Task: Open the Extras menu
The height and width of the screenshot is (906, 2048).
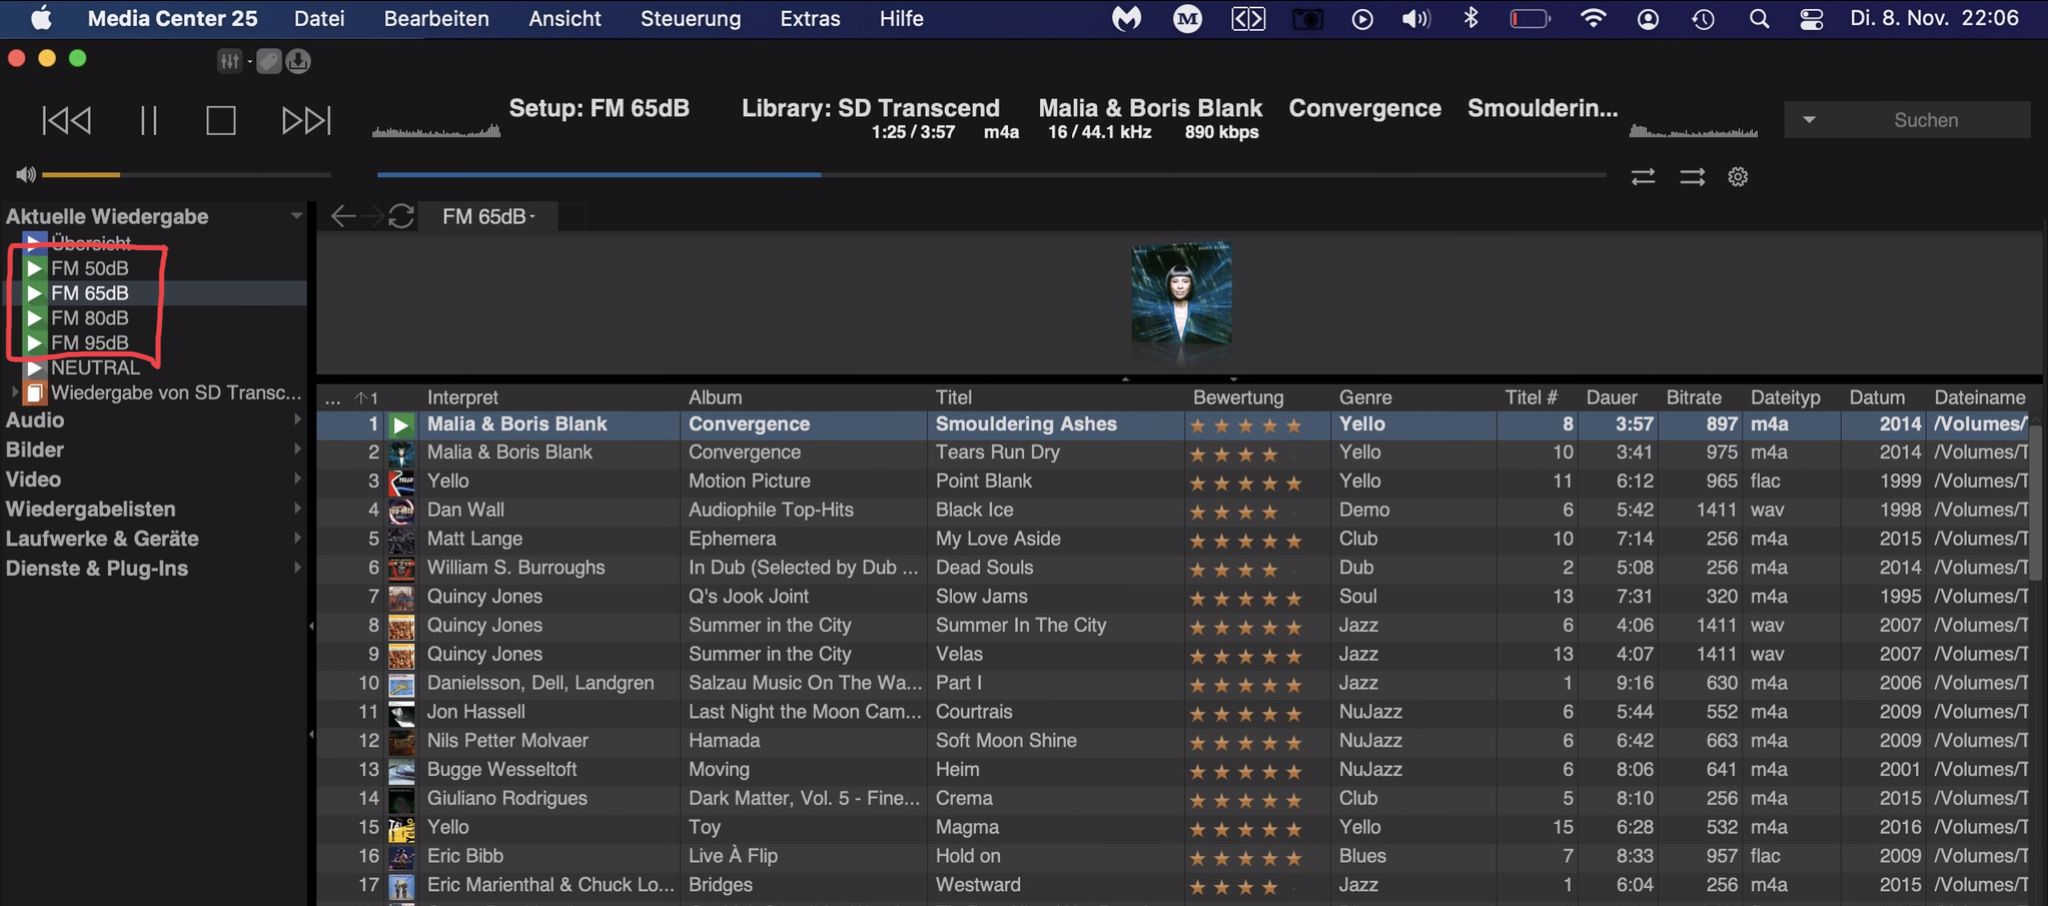Action: 810,18
